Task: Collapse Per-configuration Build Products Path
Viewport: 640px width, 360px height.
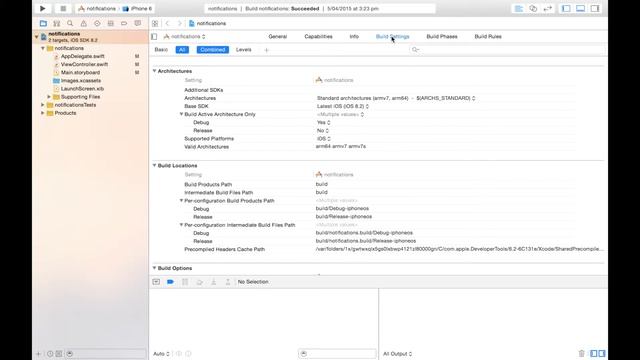Action: (x=181, y=200)
